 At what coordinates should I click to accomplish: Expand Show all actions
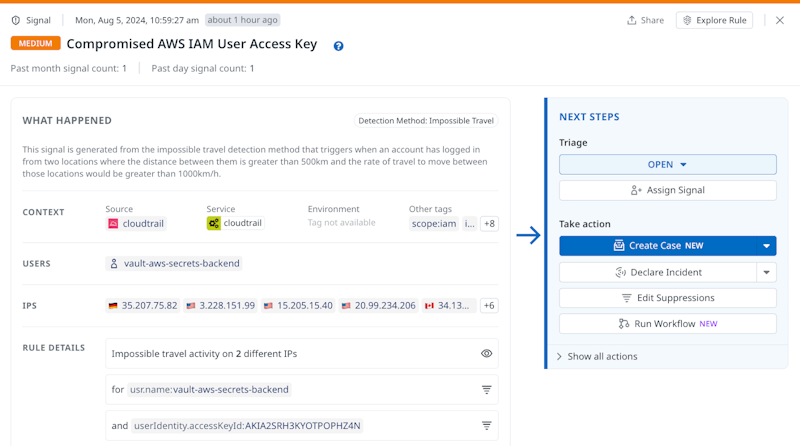coord(602,356)
